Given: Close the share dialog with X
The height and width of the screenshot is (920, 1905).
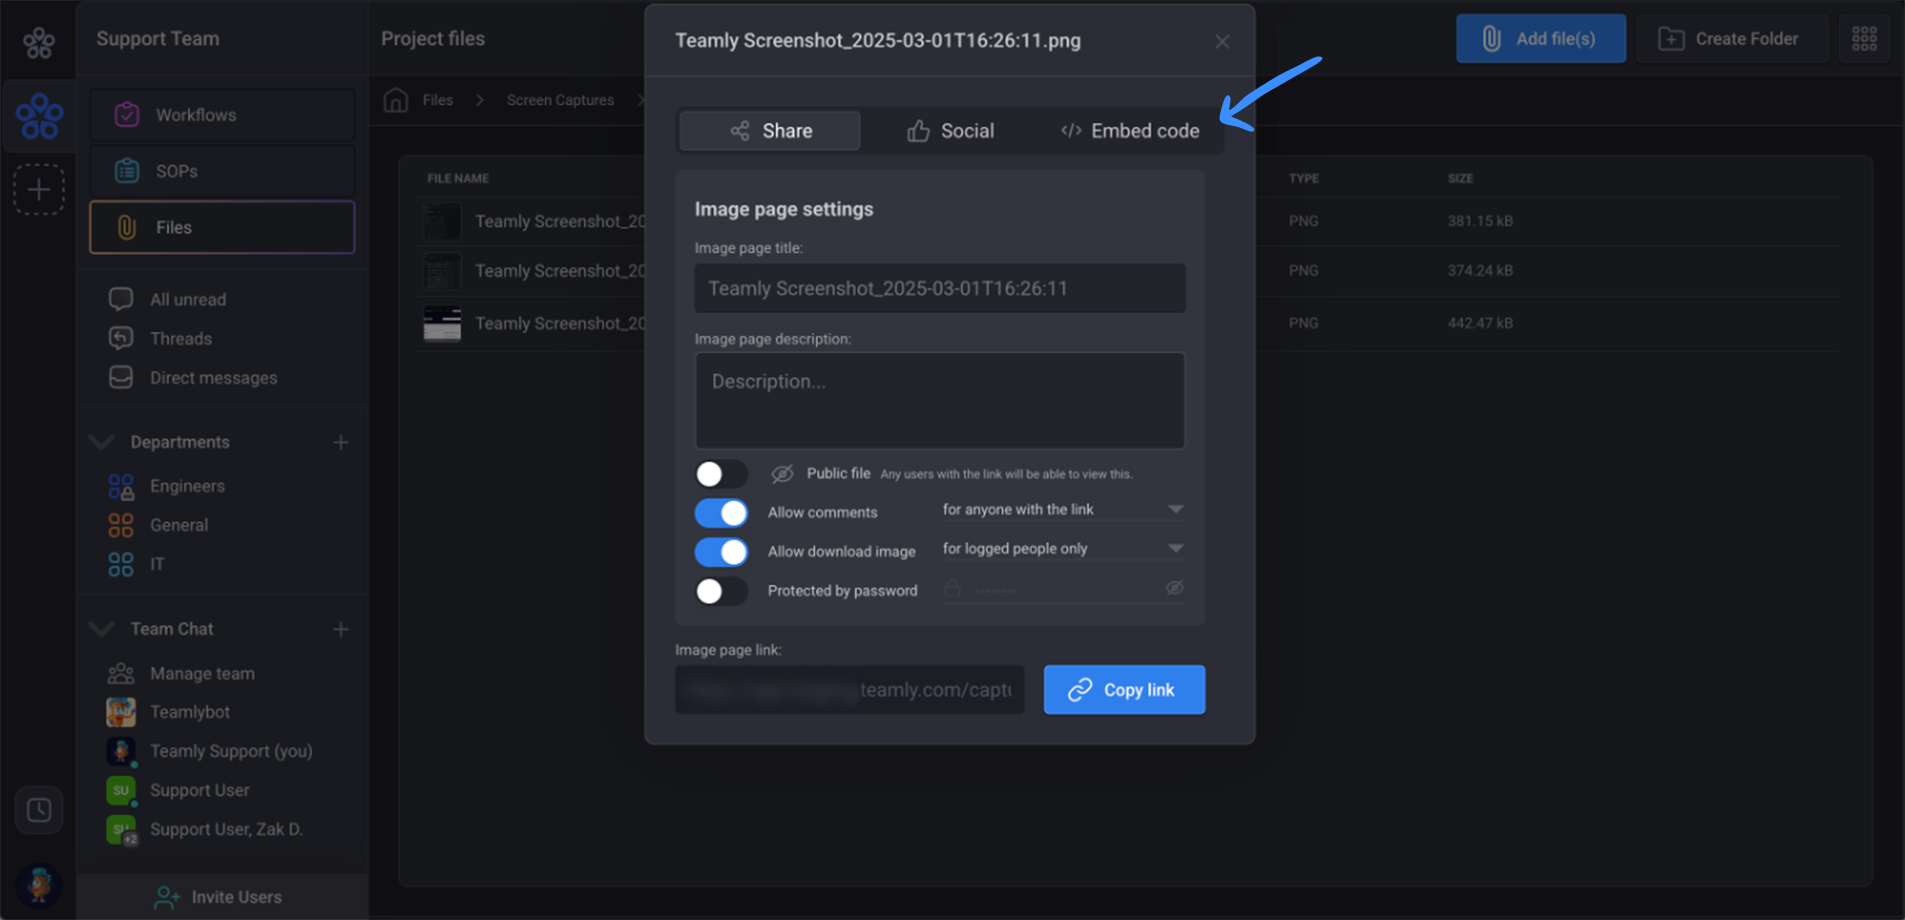Looking at the screenshot, I should click(1222, 41).
